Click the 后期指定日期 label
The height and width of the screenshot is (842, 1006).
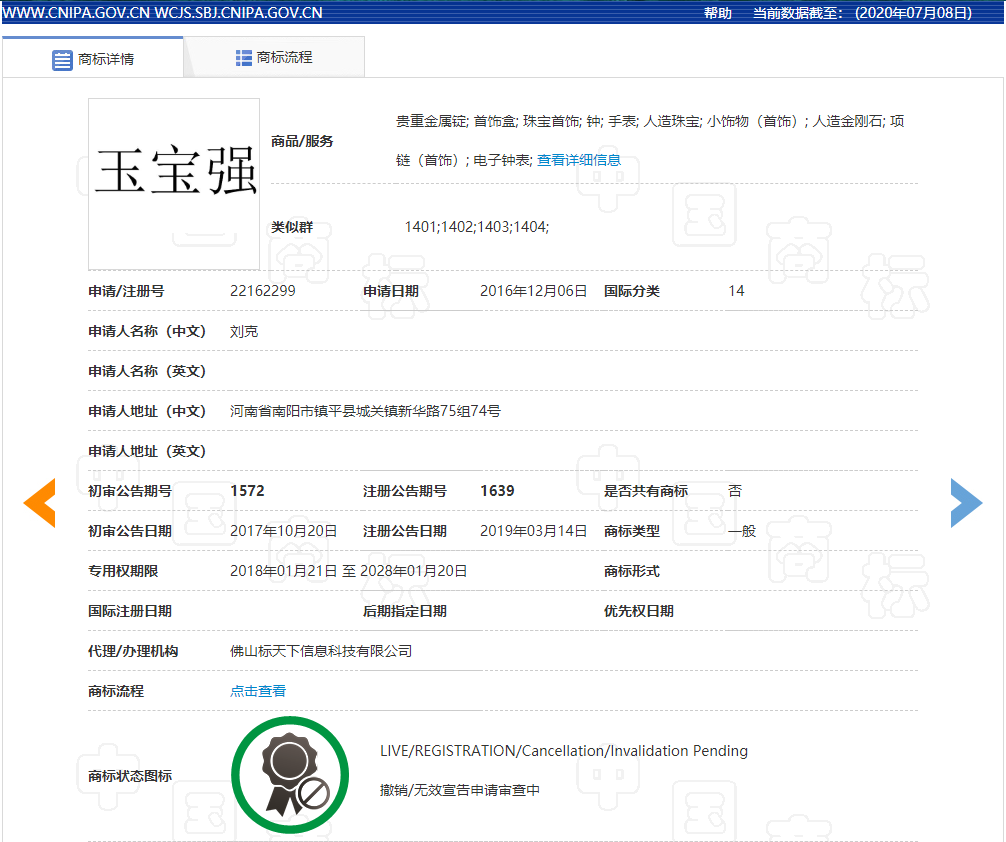(405, 611)
